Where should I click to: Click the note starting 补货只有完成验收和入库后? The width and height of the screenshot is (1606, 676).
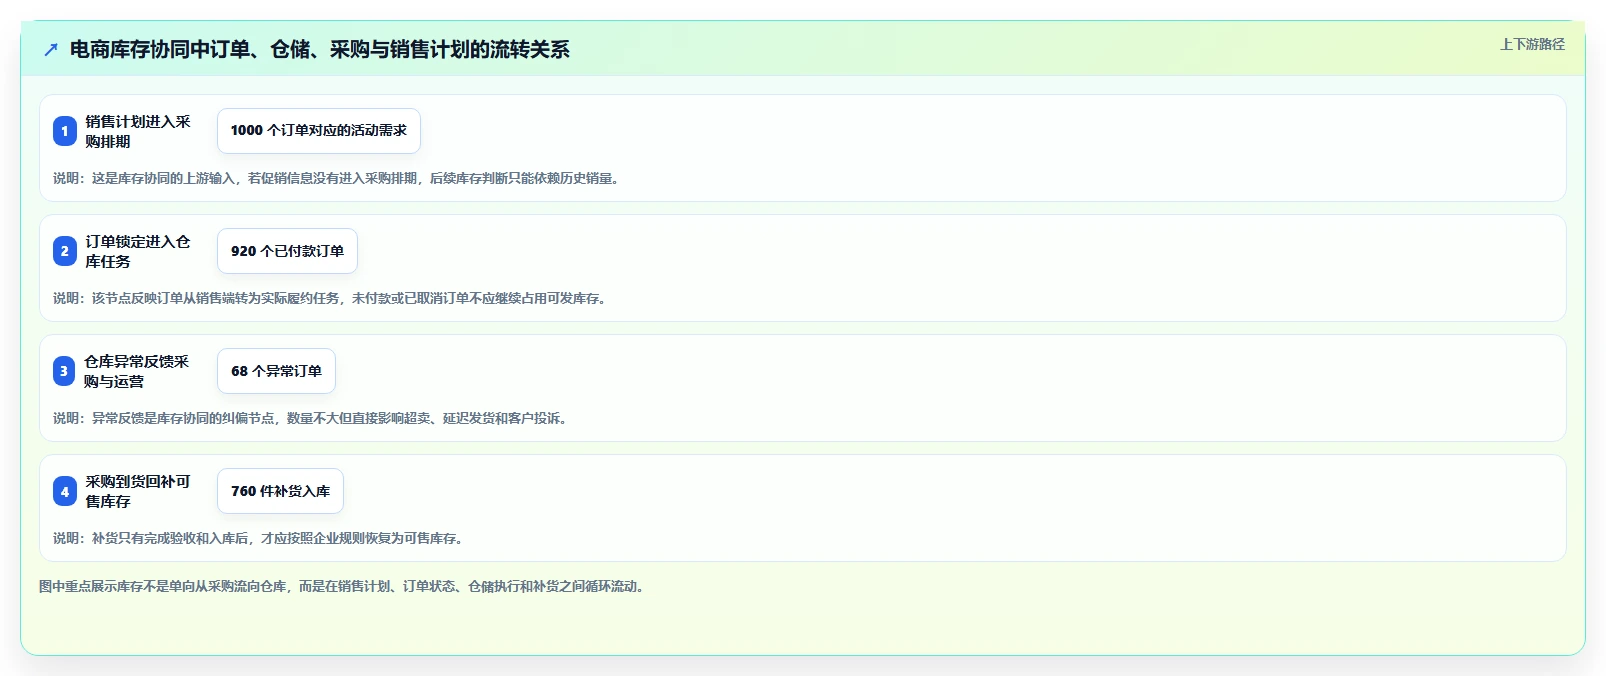click(x=260, y=538)
